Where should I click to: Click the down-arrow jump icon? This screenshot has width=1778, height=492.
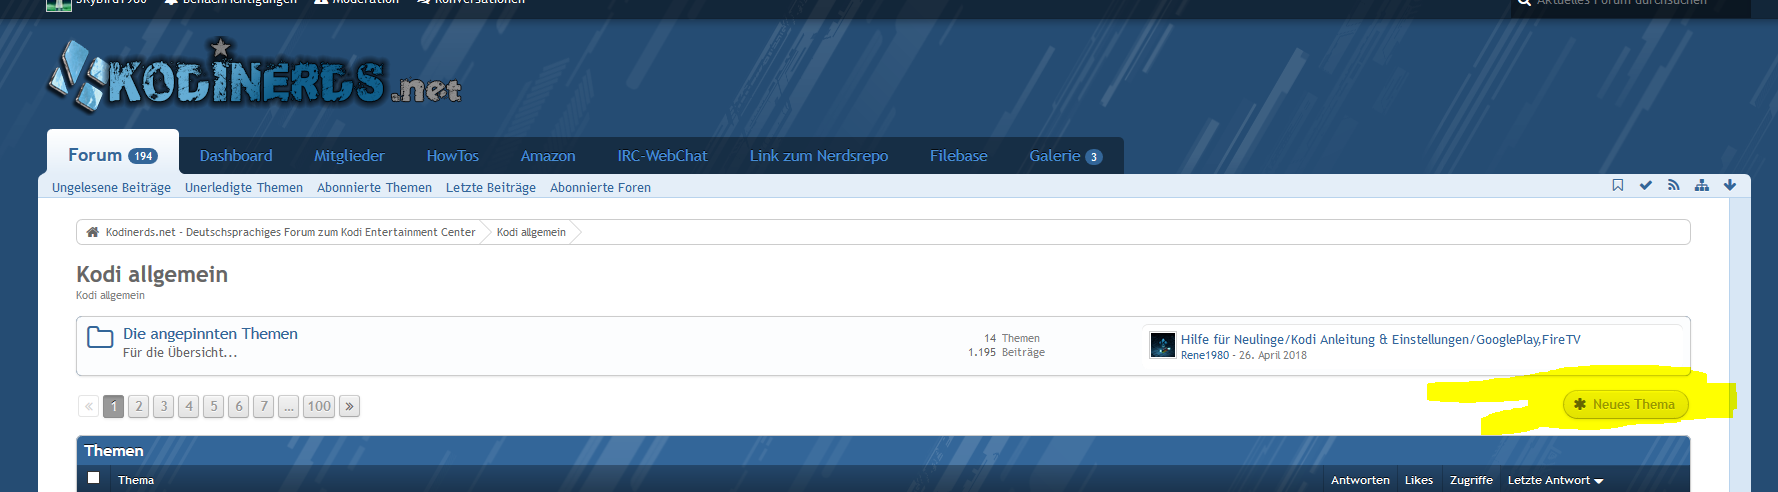[1730, 185]
